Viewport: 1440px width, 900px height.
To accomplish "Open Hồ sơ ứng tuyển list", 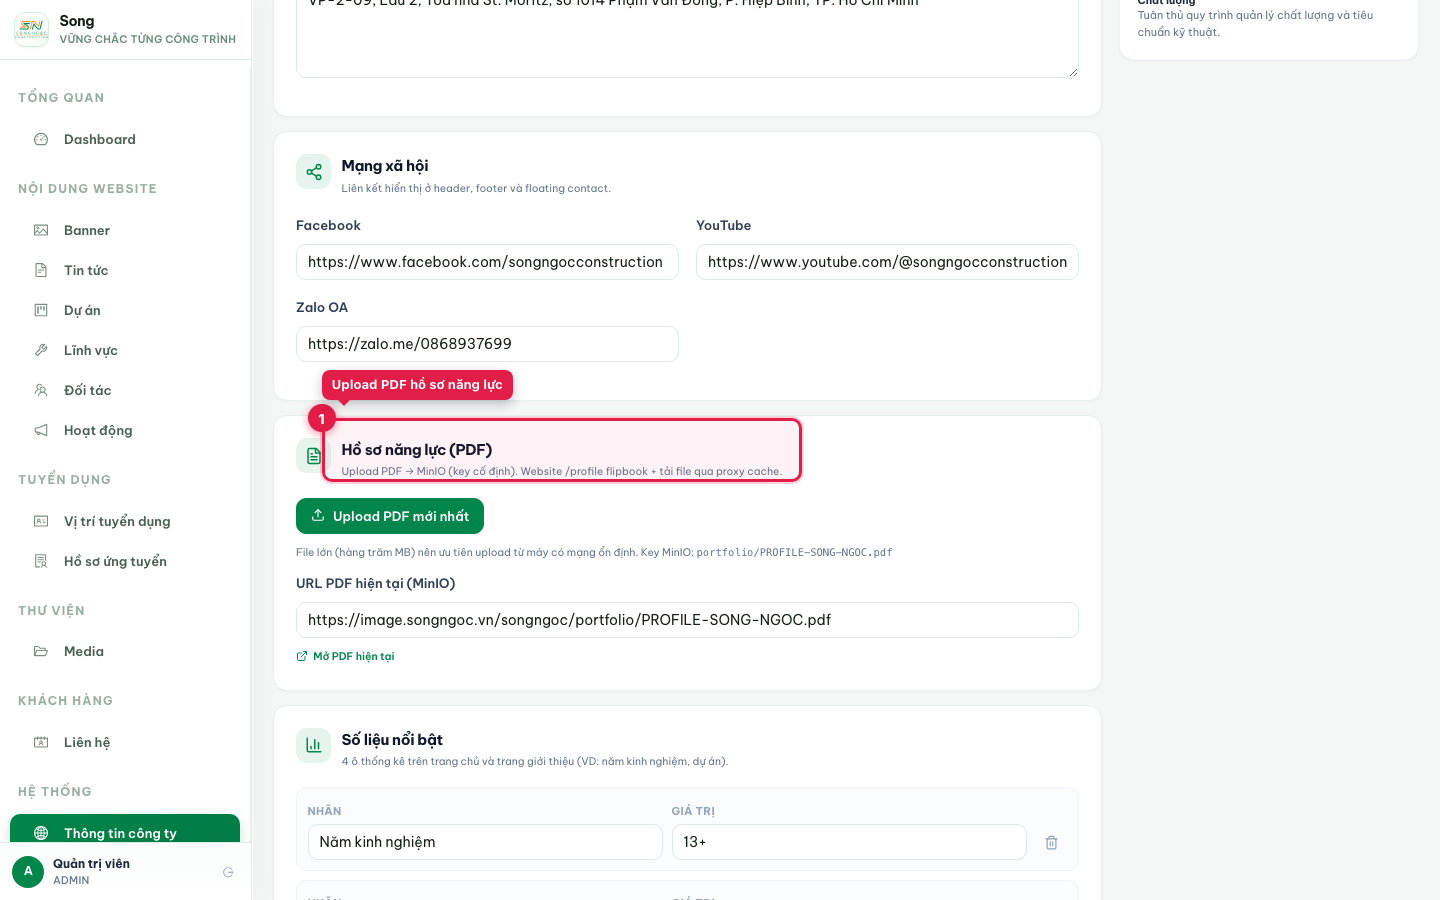I will click(x=125, y=561).
